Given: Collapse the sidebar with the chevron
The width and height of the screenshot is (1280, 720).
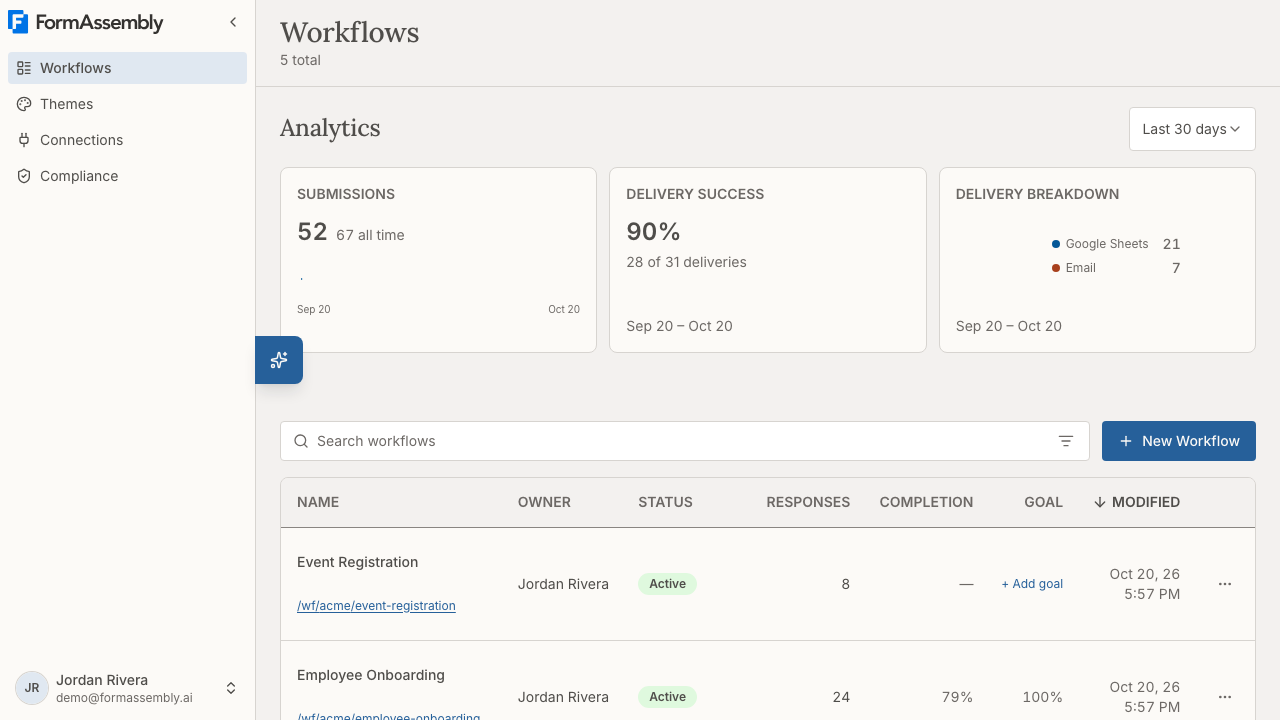Looking at the screenshot, I should pyautogui.click(x=233, y=22).
